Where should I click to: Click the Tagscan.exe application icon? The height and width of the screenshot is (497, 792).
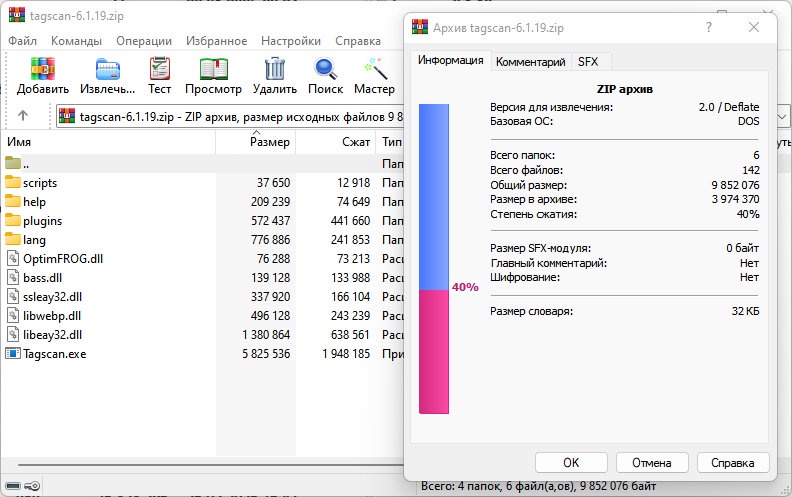tap(13, 354)
